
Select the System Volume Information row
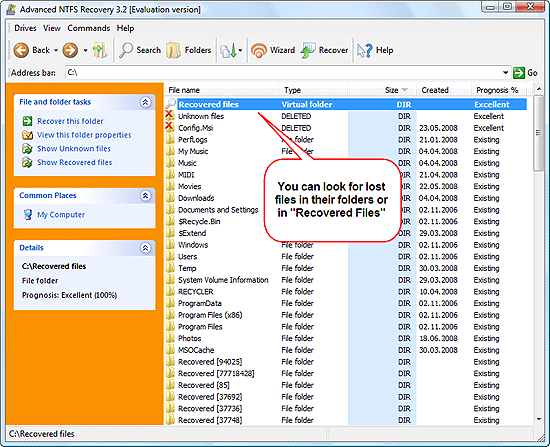tap(346, 280)
